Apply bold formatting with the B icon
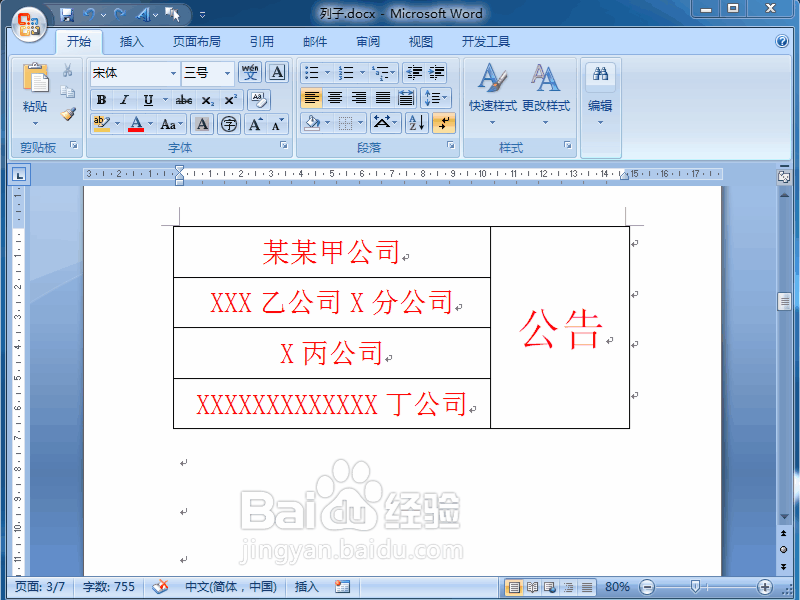The image size is (800, 600). pyautogui.click(x=101, y=100)
